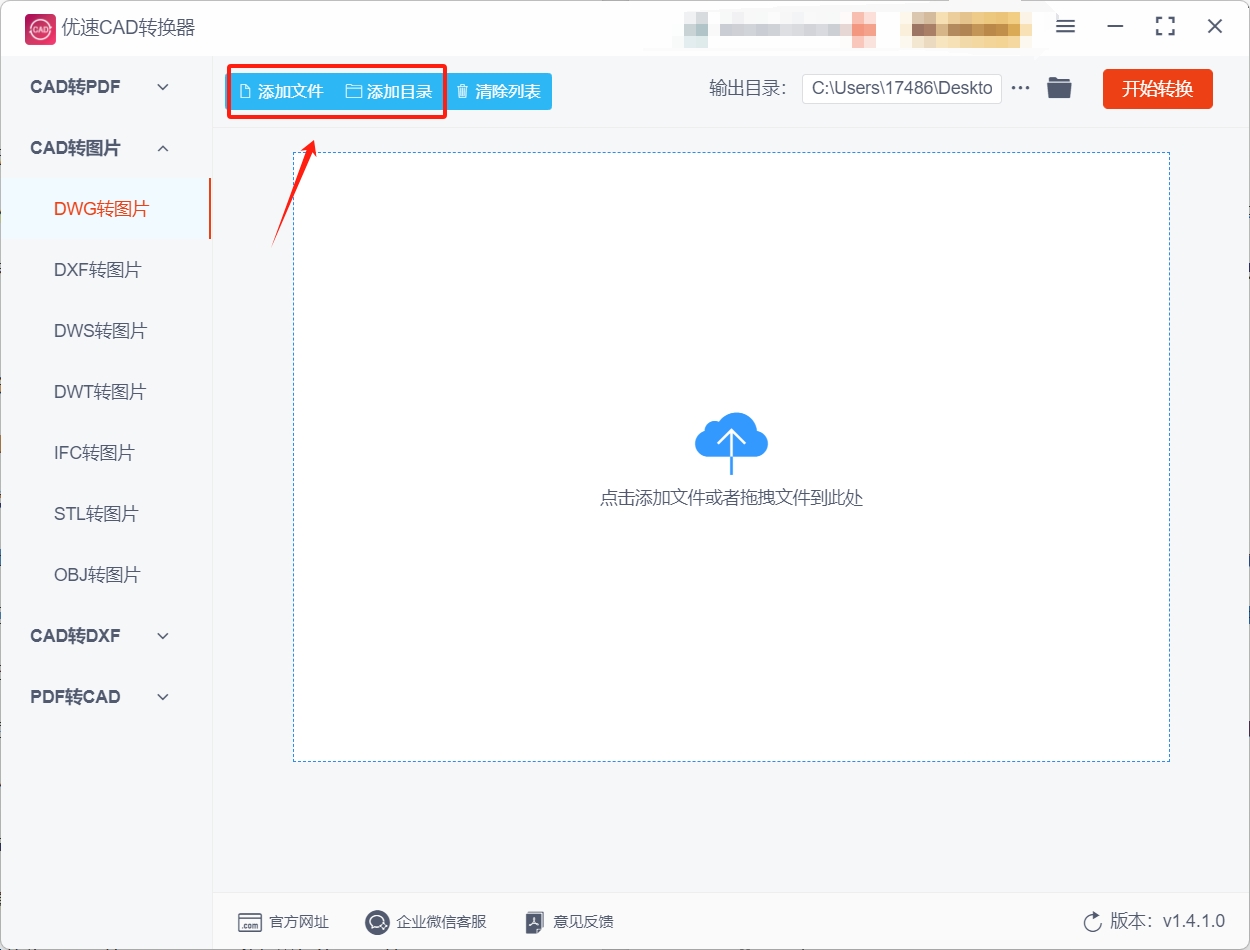The image size is (1250, 950).
Task: Click the three-dots browse output directory
Action: [x=1020, y=88]
